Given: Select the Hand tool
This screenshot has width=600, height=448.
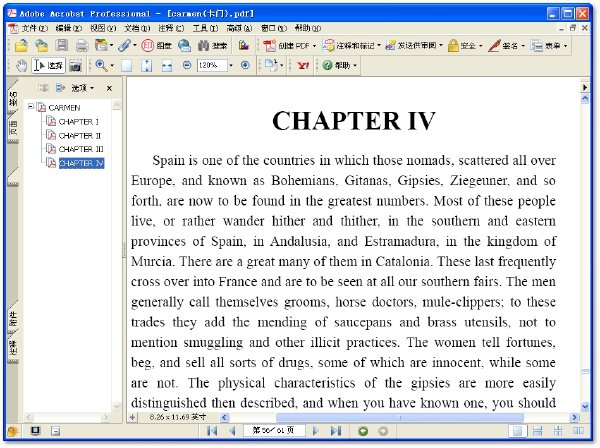Looking at the screenshot, I should [x=21, y=65].
